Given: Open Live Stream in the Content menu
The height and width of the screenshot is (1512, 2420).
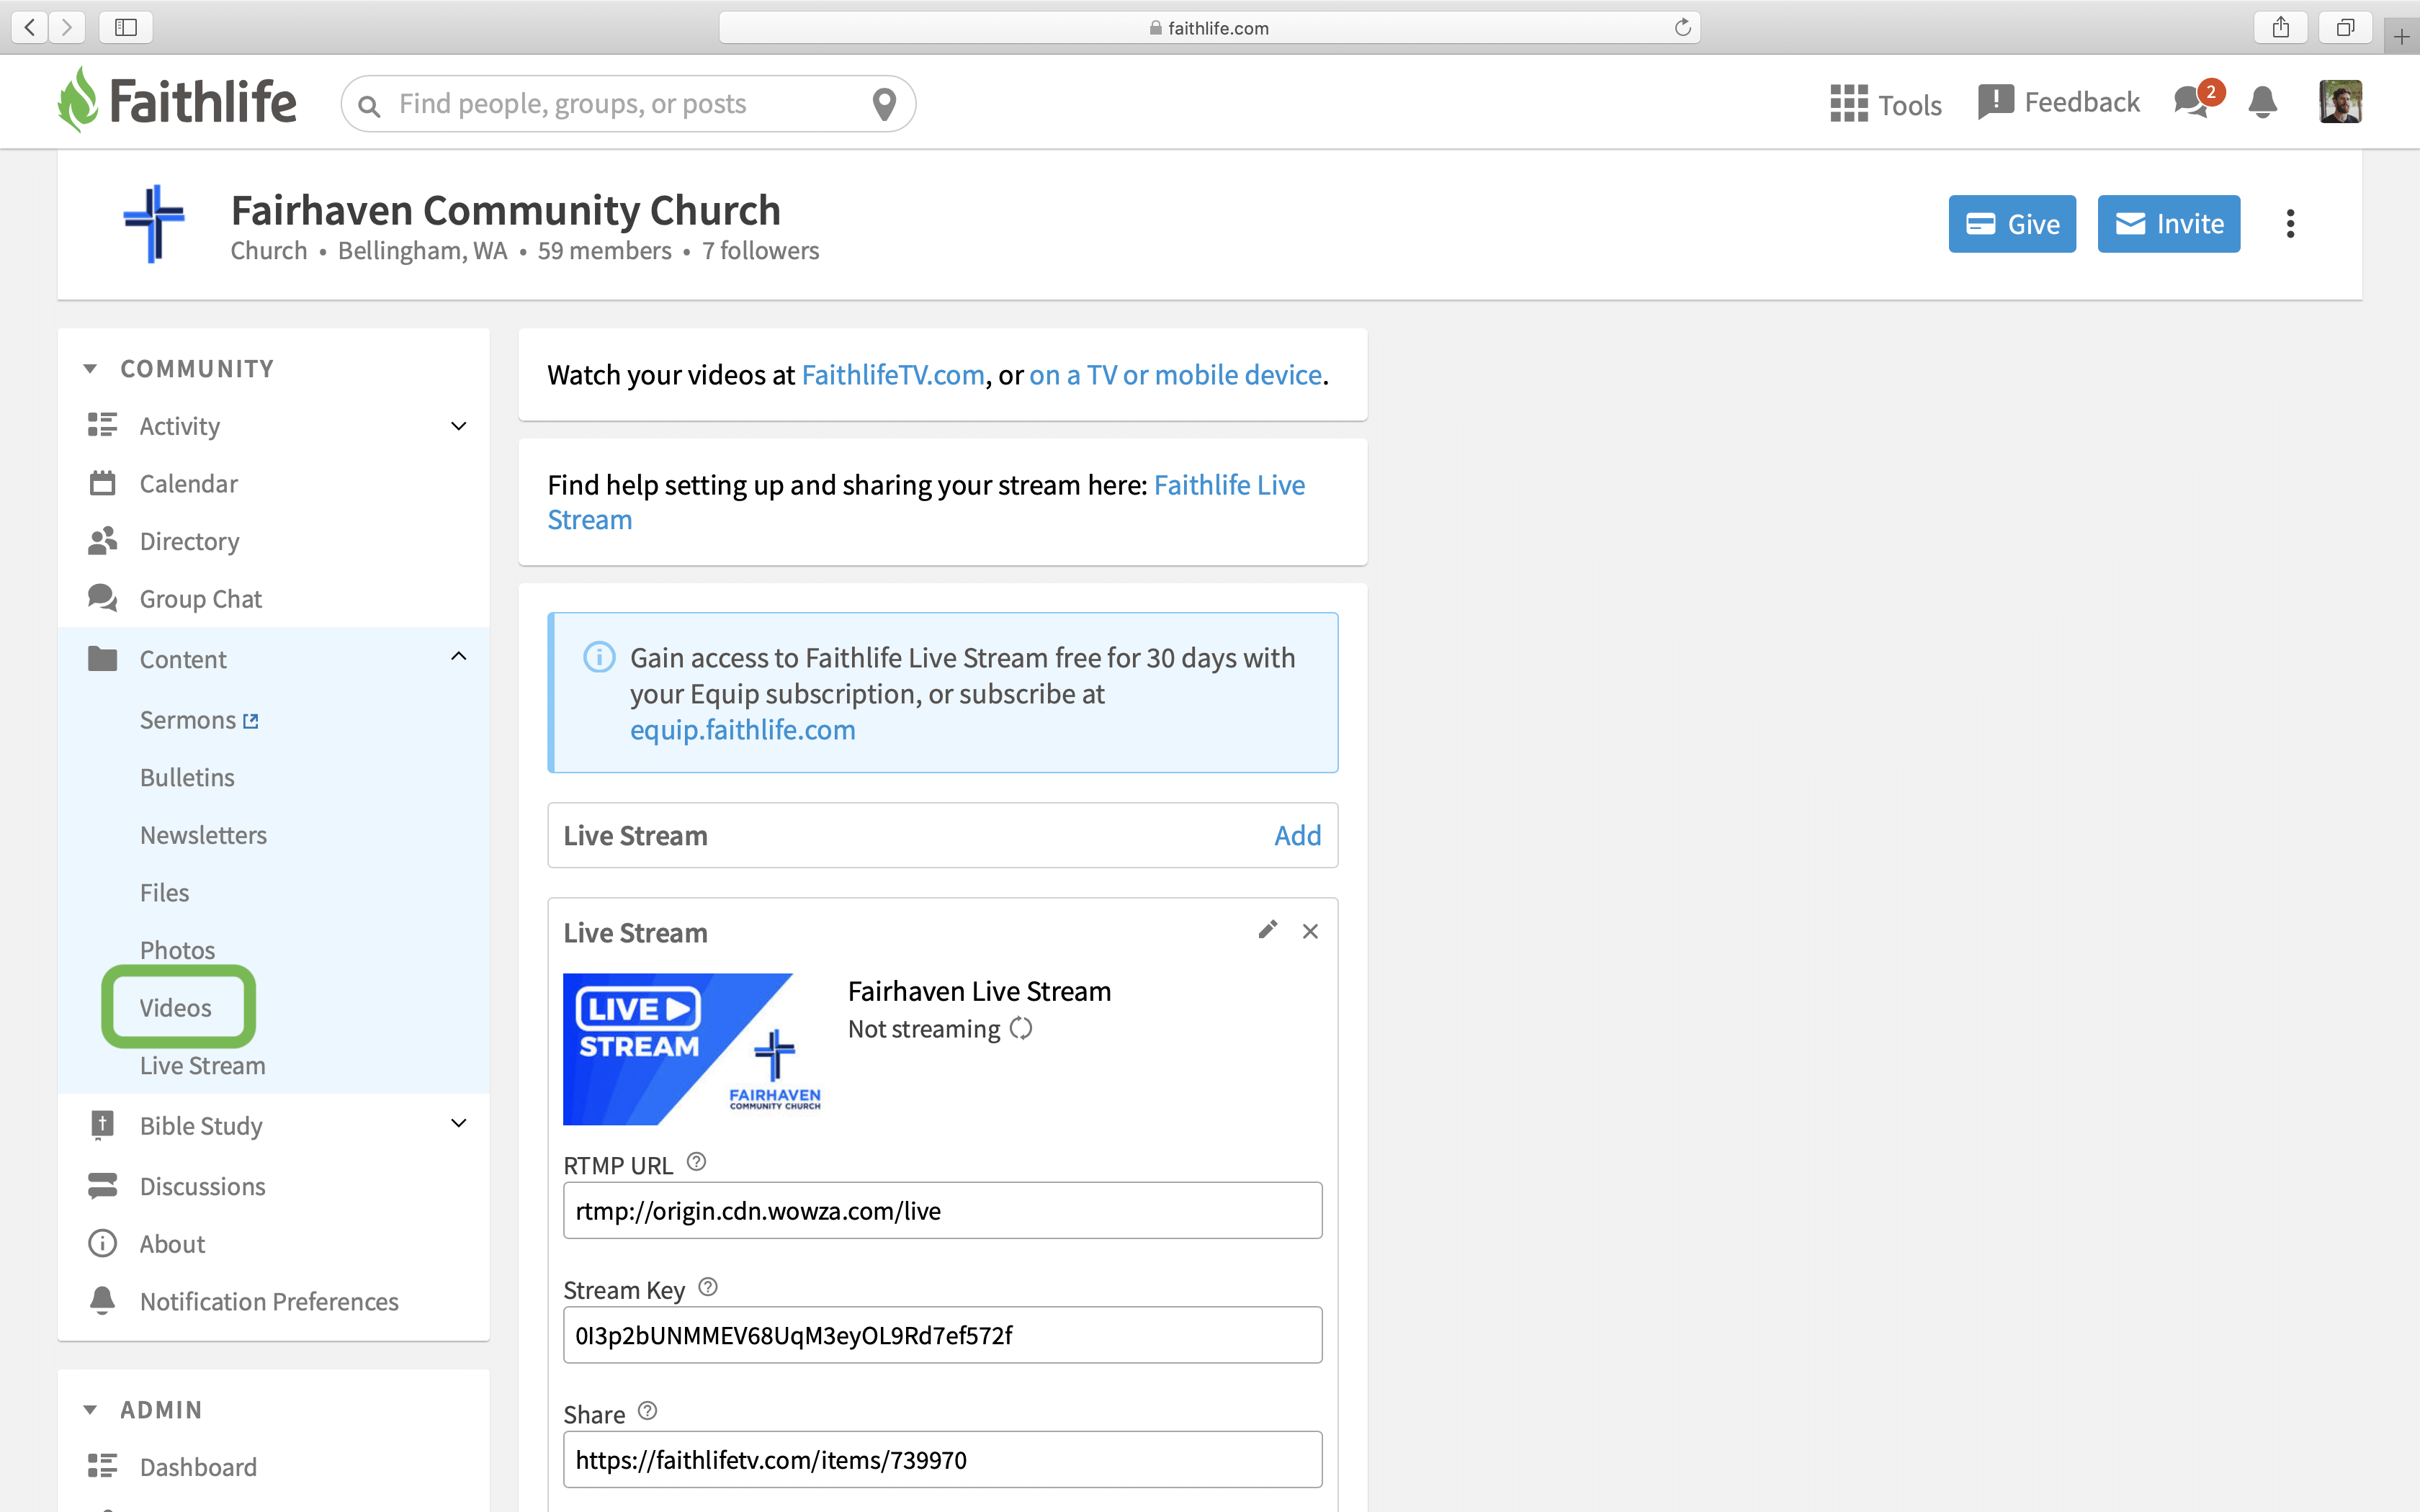Looking at the screenshot, I should (x=203, y=1066).
